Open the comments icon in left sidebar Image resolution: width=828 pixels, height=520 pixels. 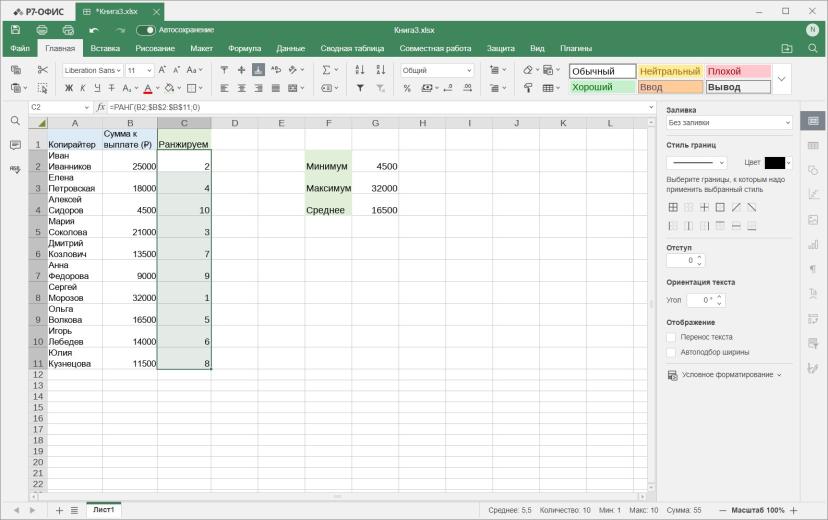tap(15, 145)
